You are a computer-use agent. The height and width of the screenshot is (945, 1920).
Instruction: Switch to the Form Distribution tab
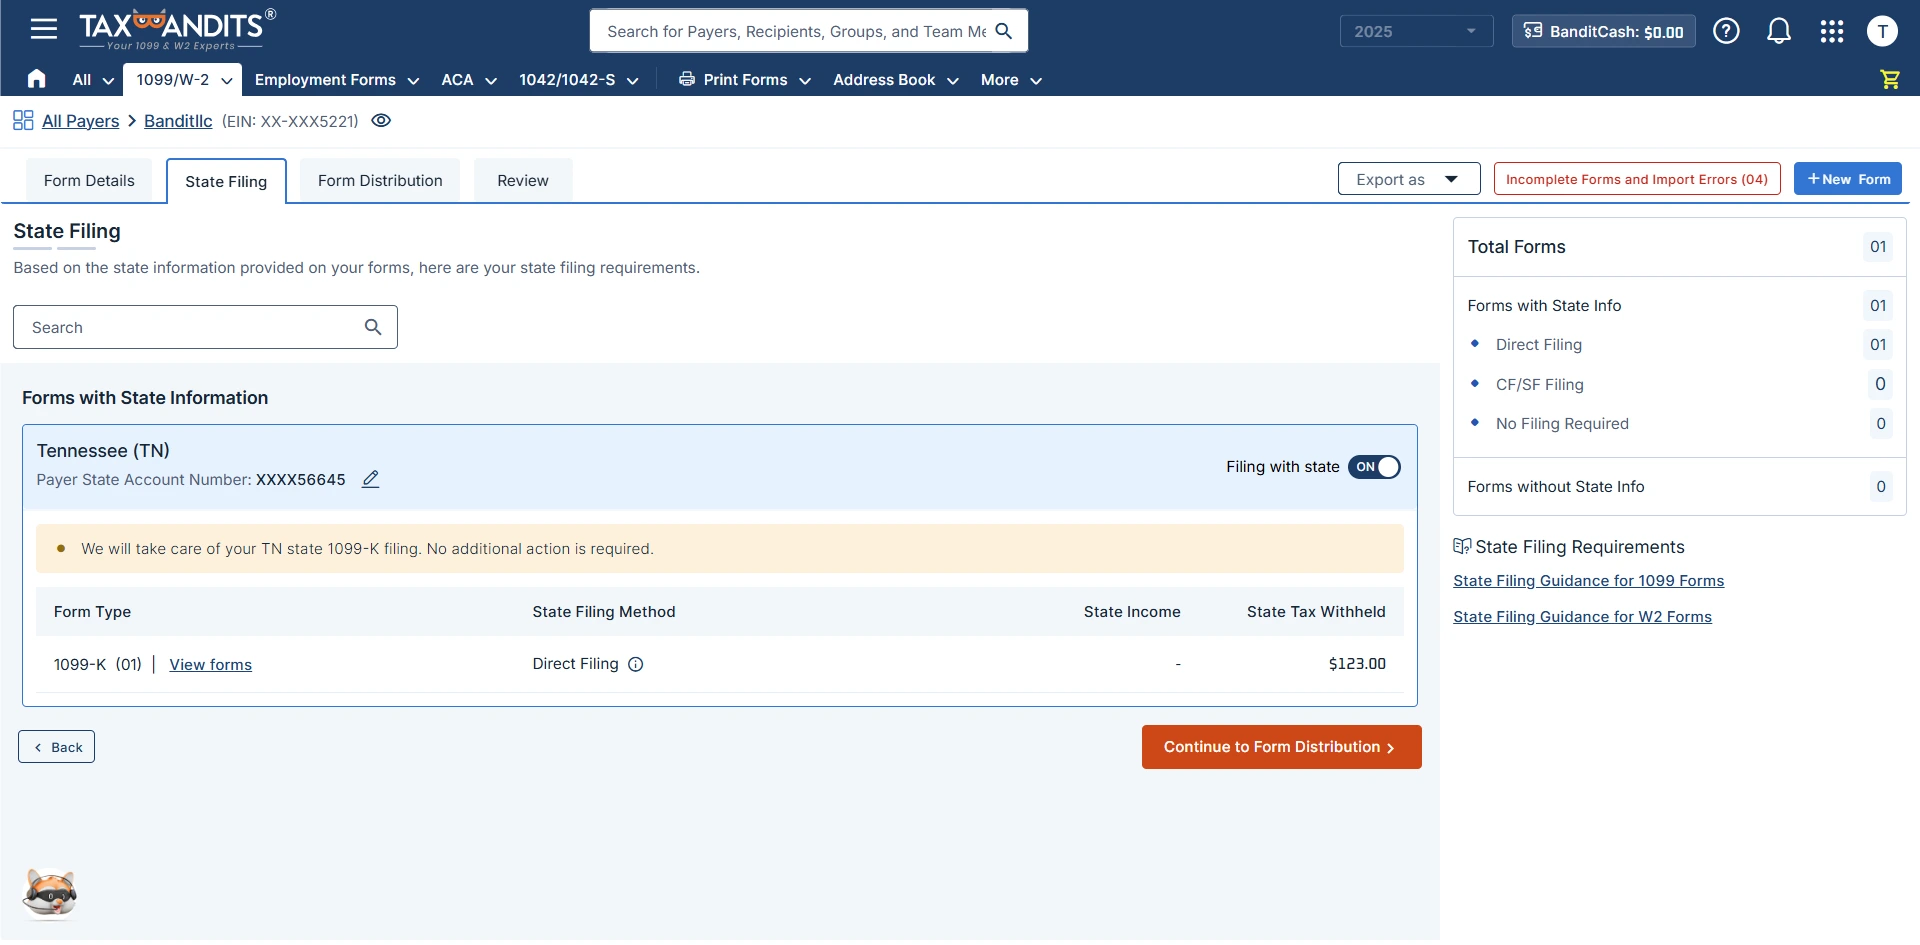click(x=379, y=180)
